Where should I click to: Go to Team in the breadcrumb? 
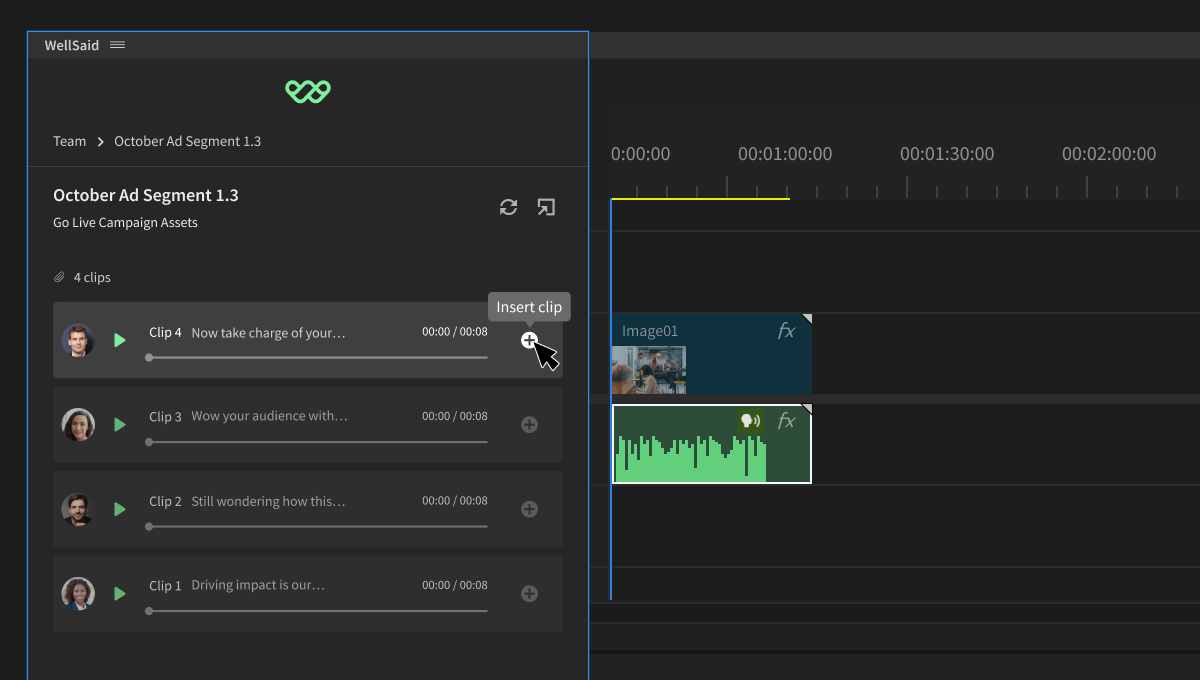click(69, 141)
